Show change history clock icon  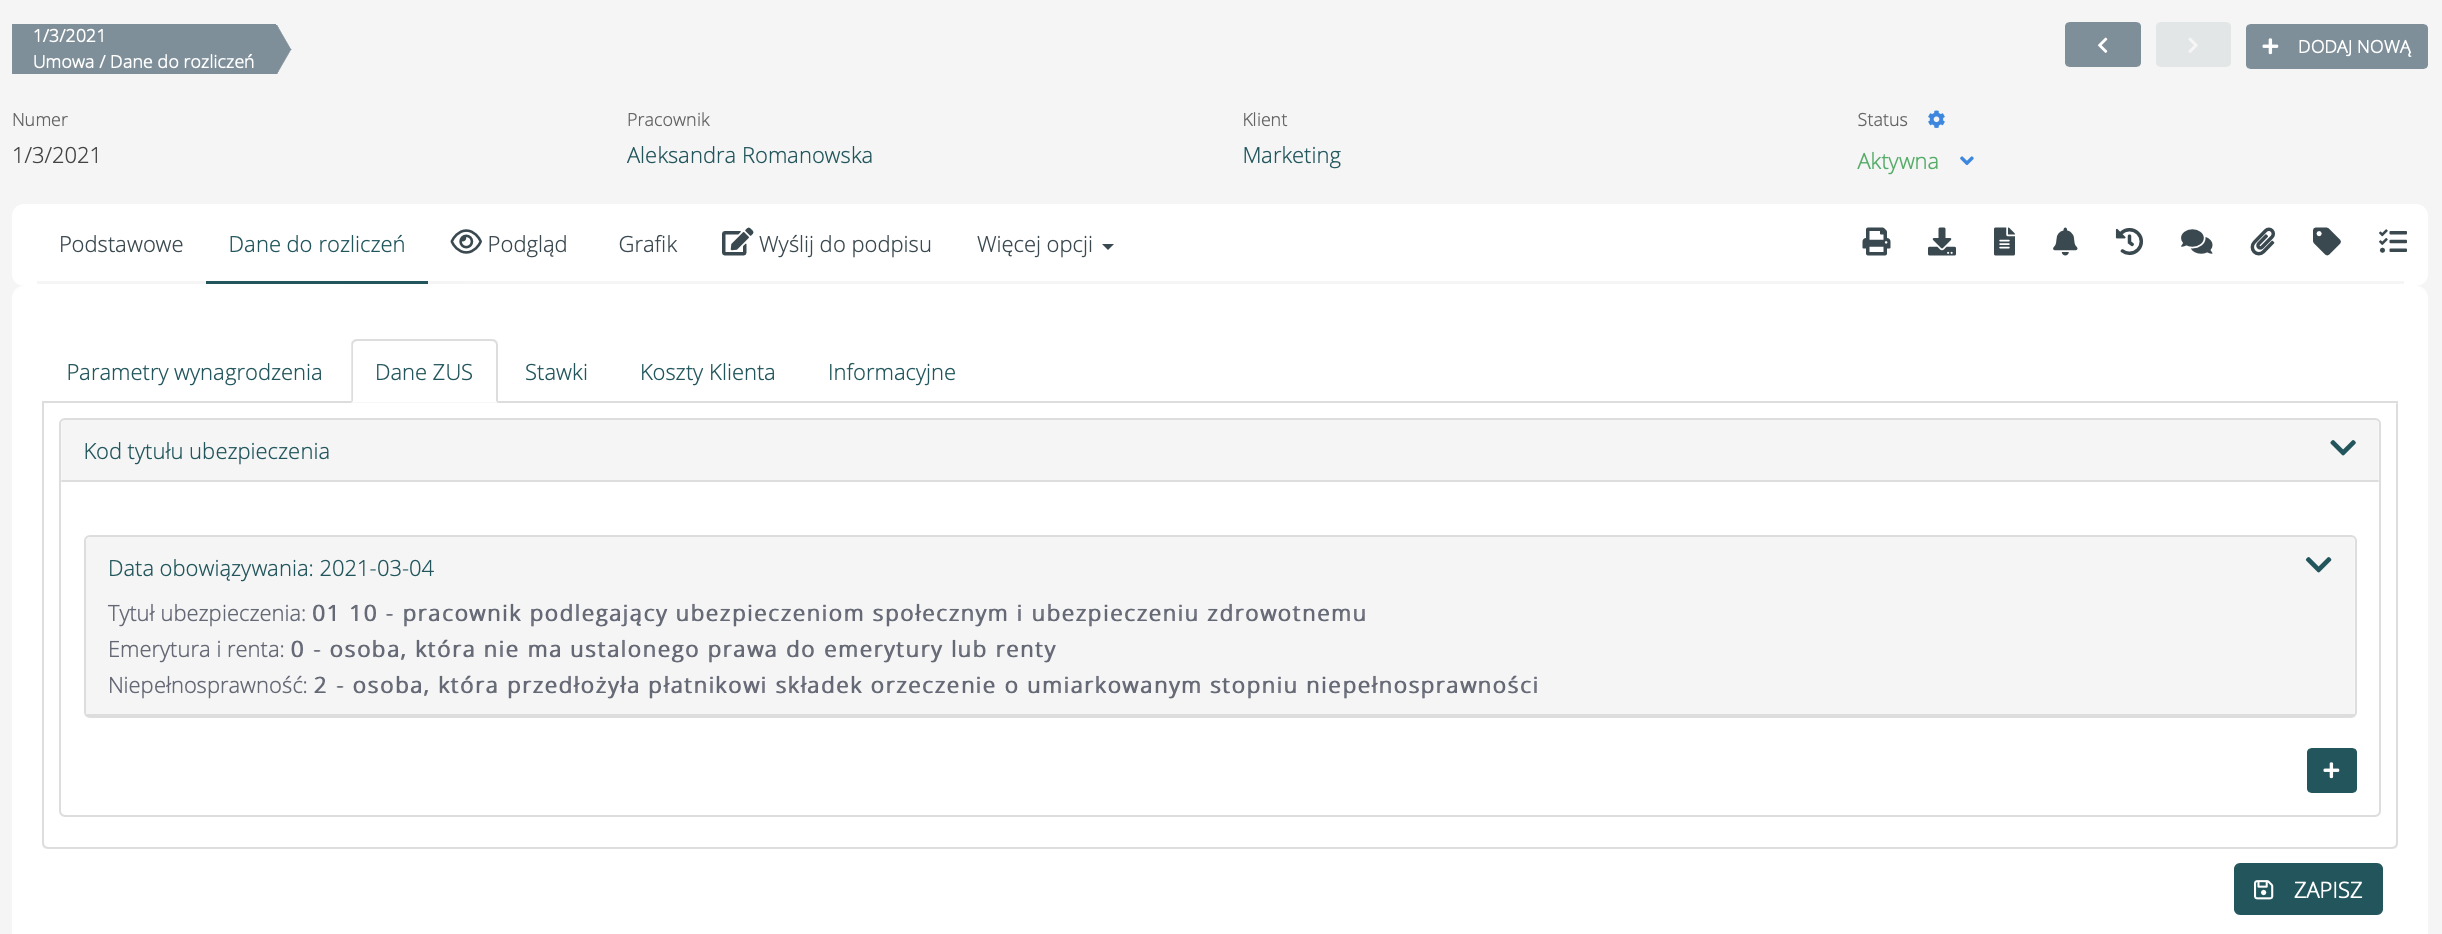[2129, 242]
